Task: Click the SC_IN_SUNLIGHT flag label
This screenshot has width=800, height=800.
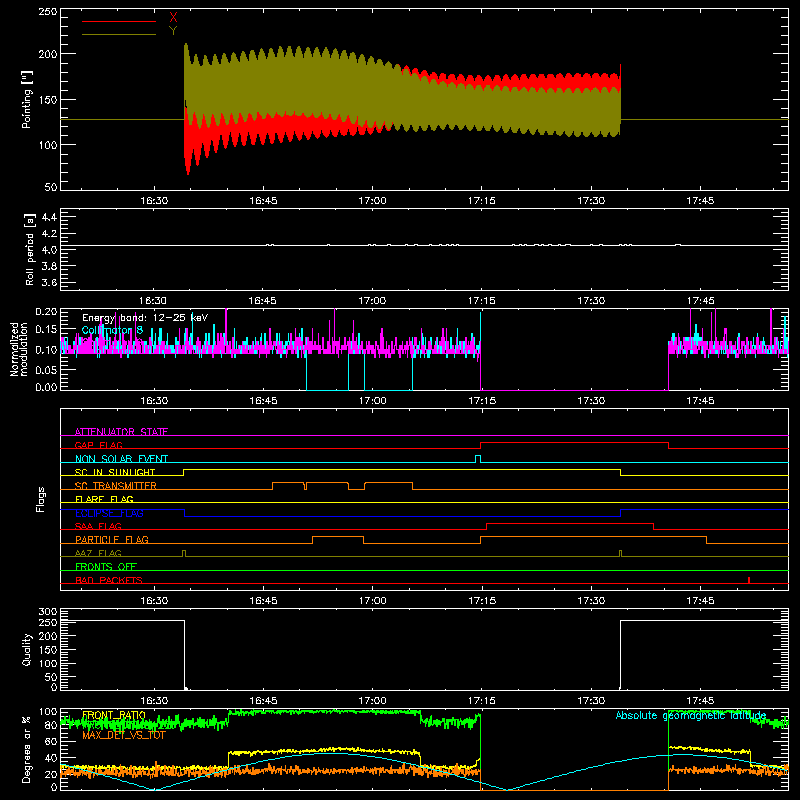Action: [115, 472]
